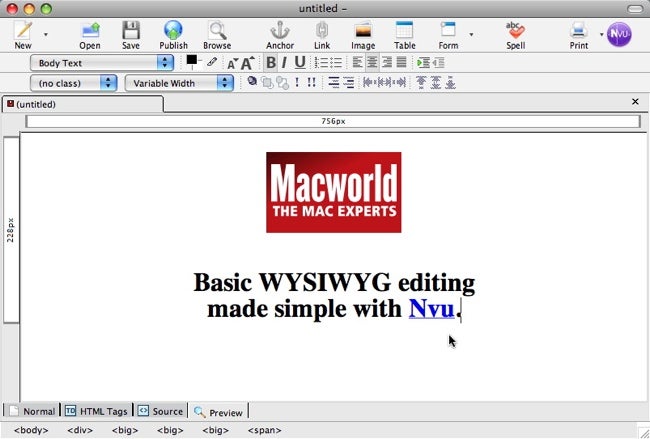650x439 pixels.
Task: Toggle bulleted list
Action: point(335,63)
